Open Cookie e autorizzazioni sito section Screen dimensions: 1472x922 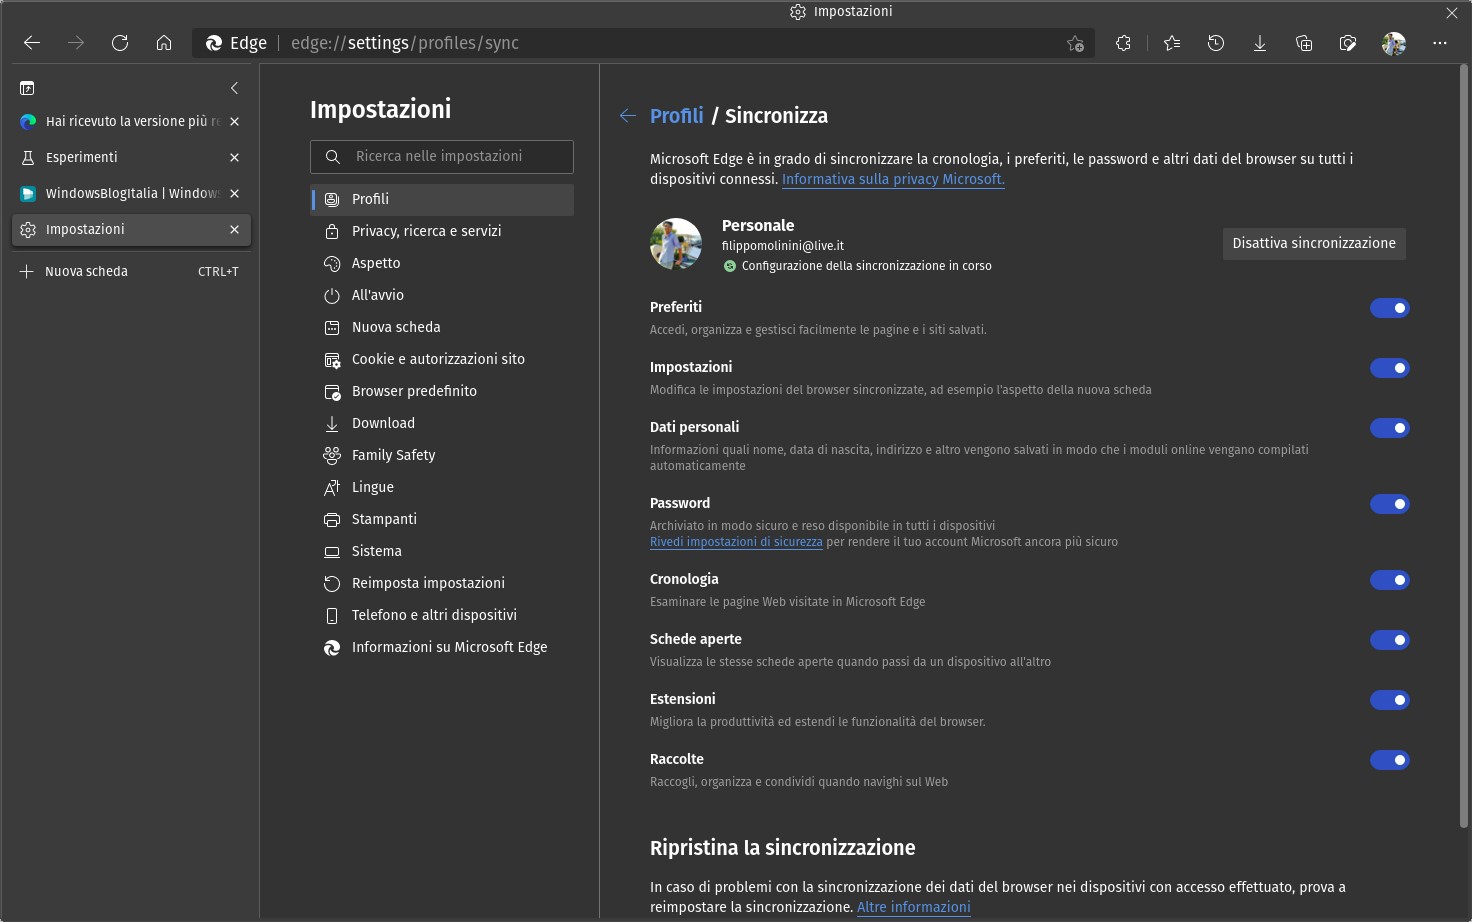click(442, 359)
